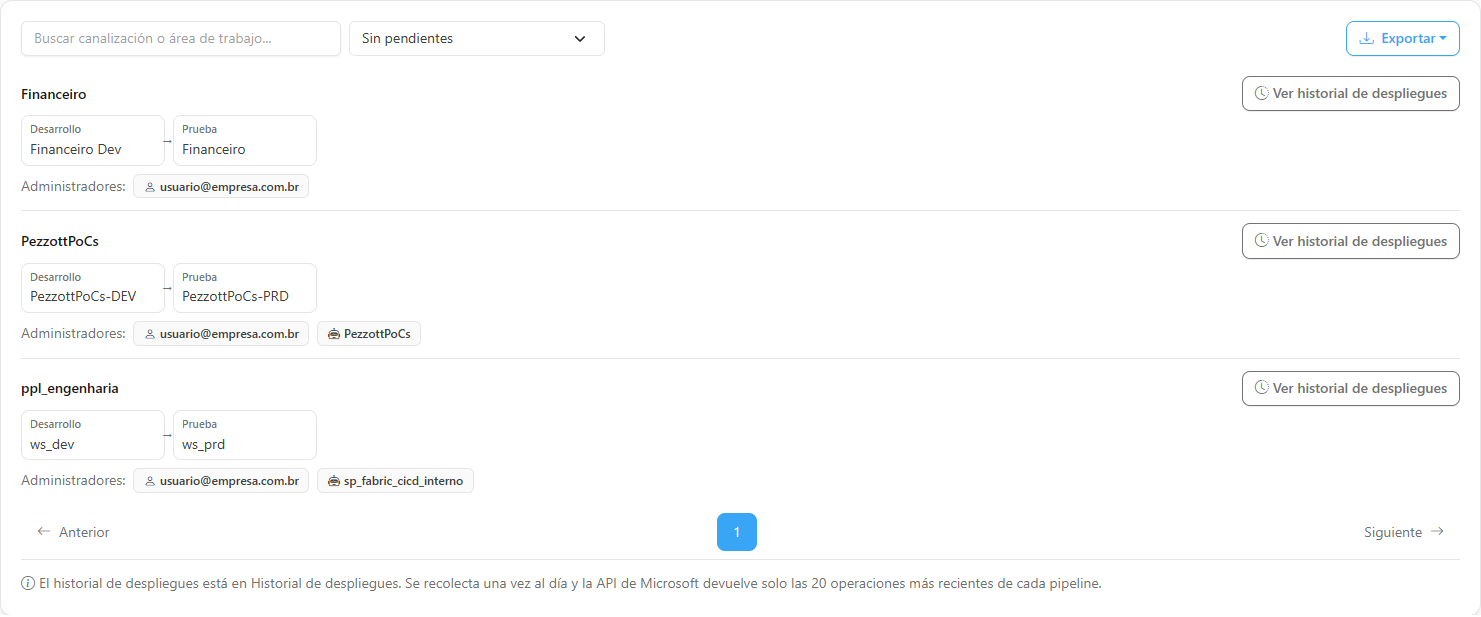Click the Administradores label under PezzottPoCs
1481x617 pixels.
click(73, 333)
